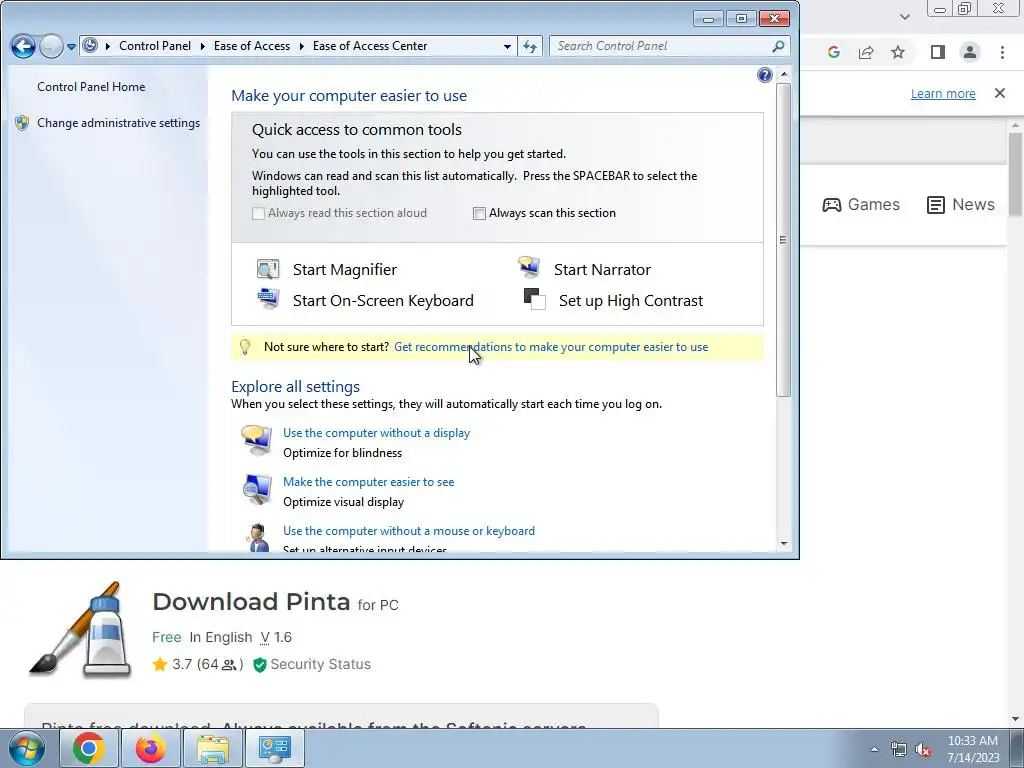Open the Chrome profile avatar
This screenshot has height=768, width=1024.
(x=970, y=52)
